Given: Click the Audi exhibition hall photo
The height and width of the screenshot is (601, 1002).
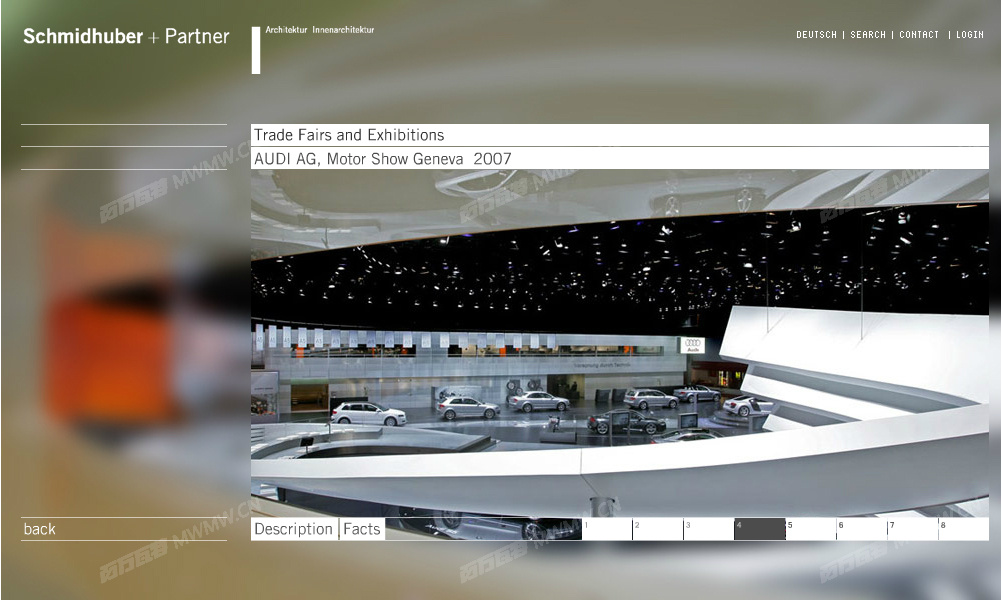Looking at the screenshot, I should click(x=620, y=343).
